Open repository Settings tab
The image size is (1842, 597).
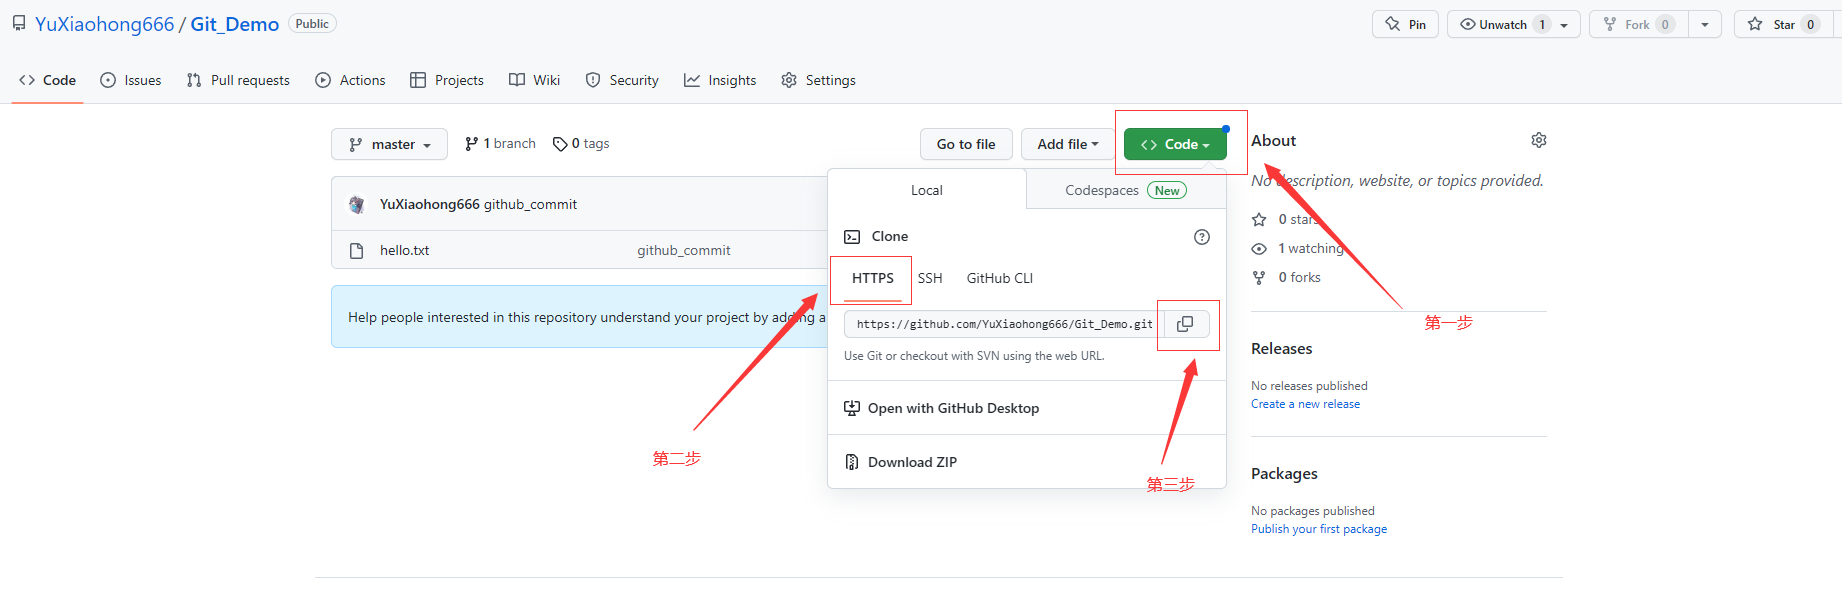click(x=818, y=81)
